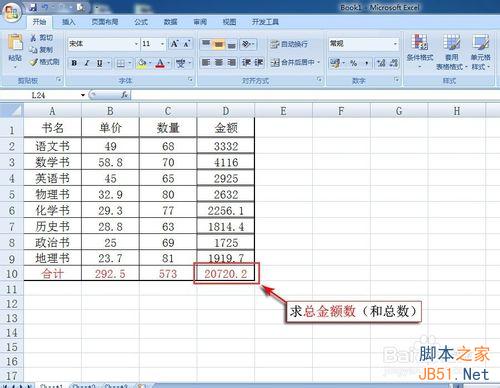
Task: Apply percent style with % icon
Action: (x=354, y=63)
